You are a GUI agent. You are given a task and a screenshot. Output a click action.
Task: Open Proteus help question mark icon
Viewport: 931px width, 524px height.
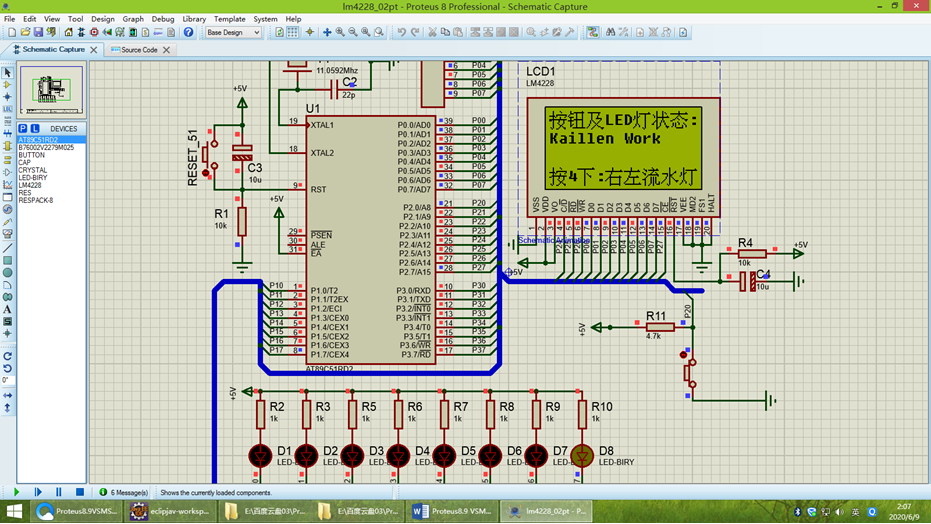point(188,33)
